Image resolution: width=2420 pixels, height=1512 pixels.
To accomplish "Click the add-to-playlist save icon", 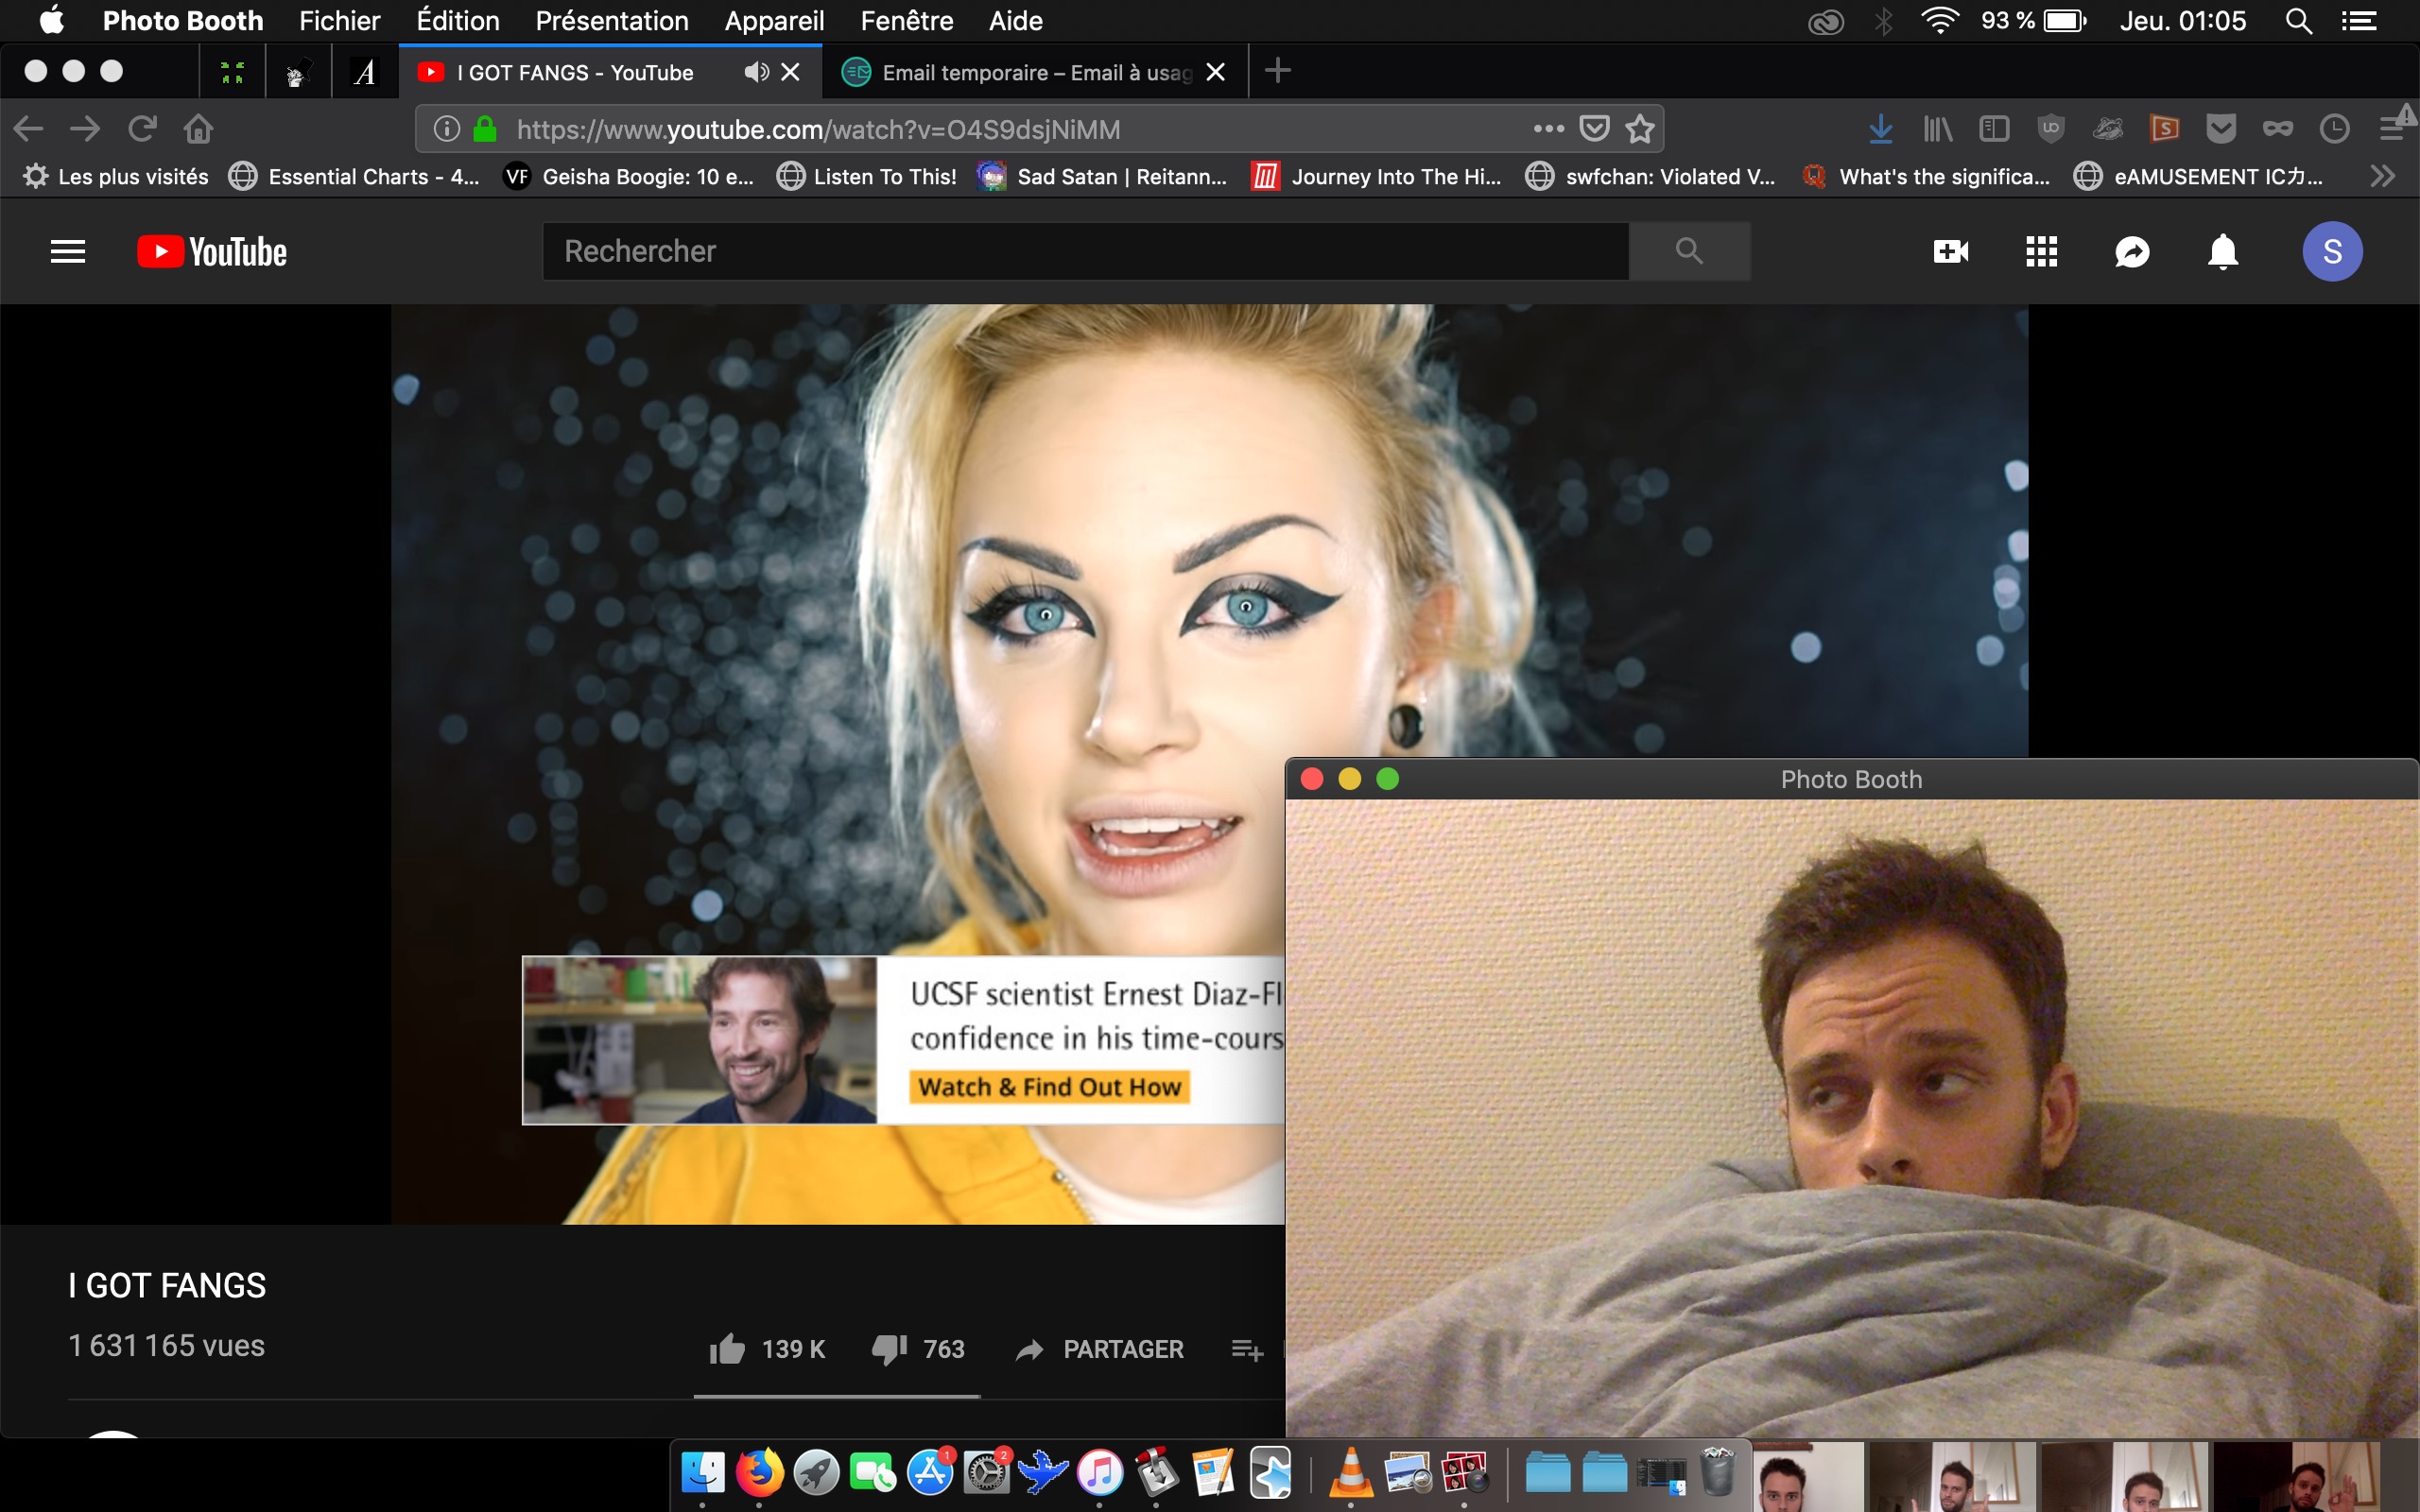I will pyautogui.click(x=1247, y=1350).
